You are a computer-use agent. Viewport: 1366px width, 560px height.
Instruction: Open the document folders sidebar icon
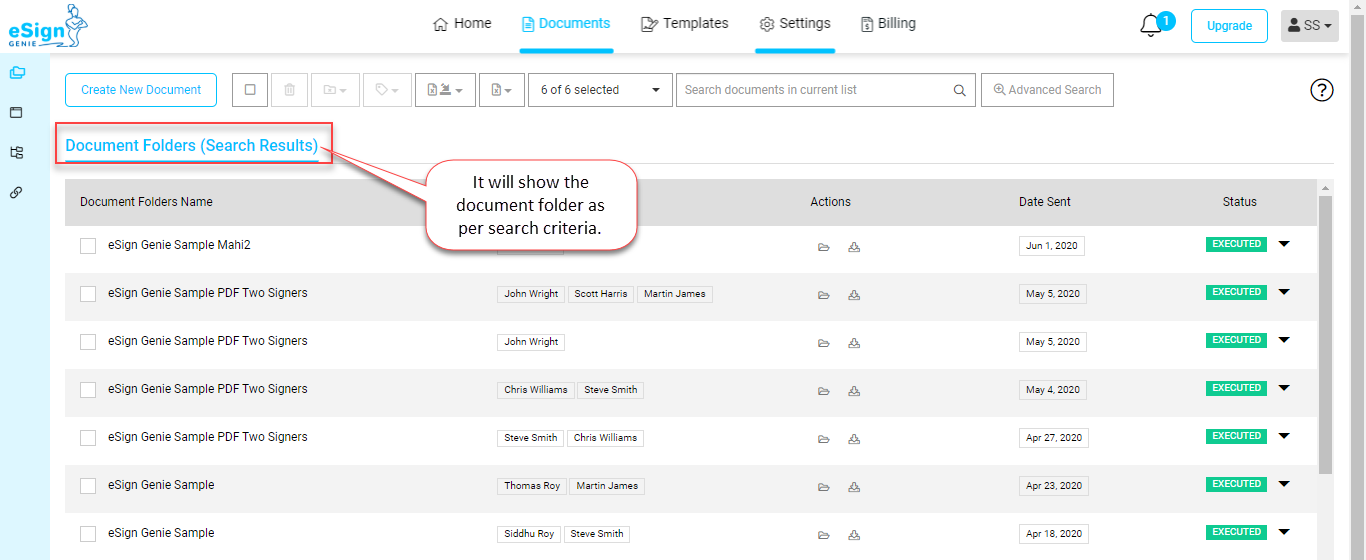(x=16, y=72)
